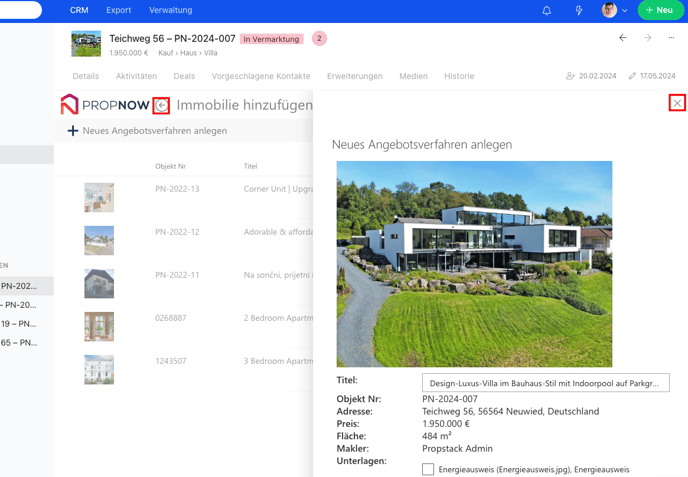The height and width of the screenshot is (477, 688).
Task: Open the Export menu
Action: (118, 11)
